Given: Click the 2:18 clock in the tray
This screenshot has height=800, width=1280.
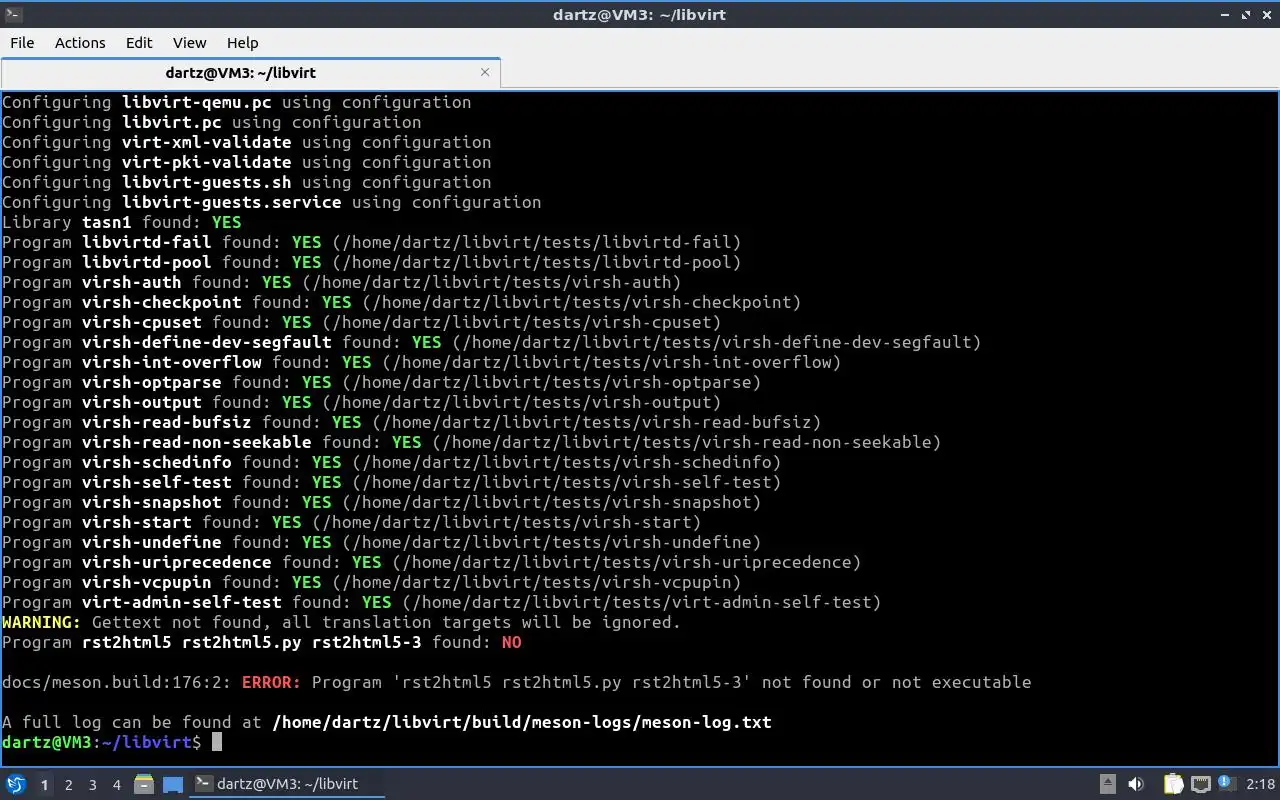Looking at the screenshot, I should coord(1261,784).
